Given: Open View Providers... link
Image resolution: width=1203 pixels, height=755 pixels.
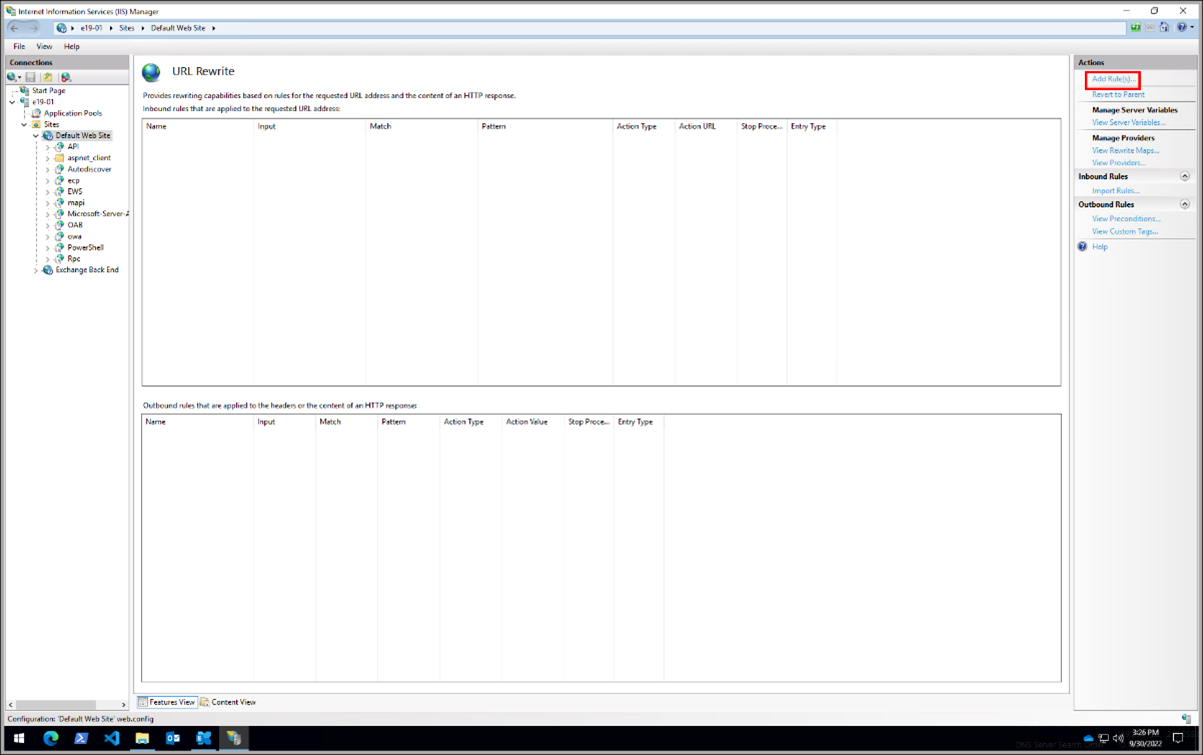Looking at the screenshot, I should 1118,162.
